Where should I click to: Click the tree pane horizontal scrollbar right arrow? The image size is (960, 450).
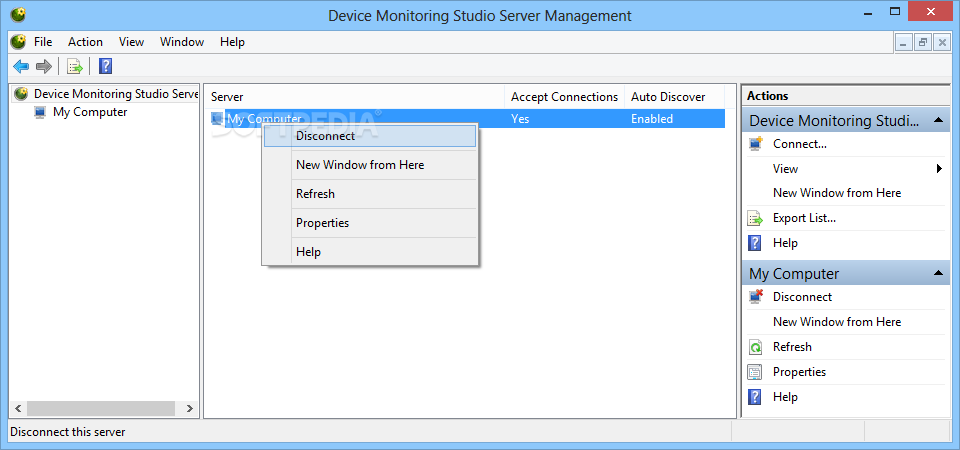(x=190, y=408)
